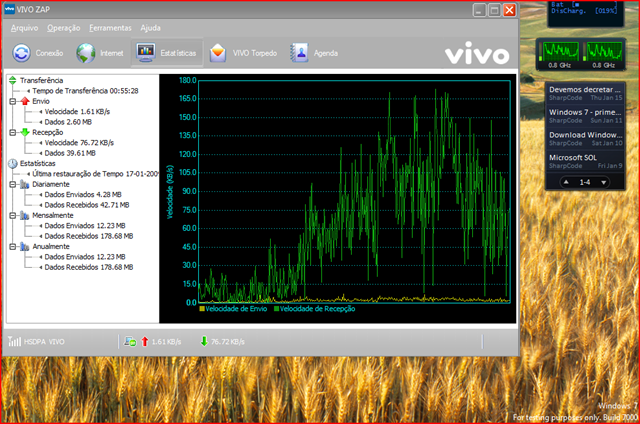Click the Mensalmente chart icon
This screenshot has height=424, width=640.
tap(25, 215)
